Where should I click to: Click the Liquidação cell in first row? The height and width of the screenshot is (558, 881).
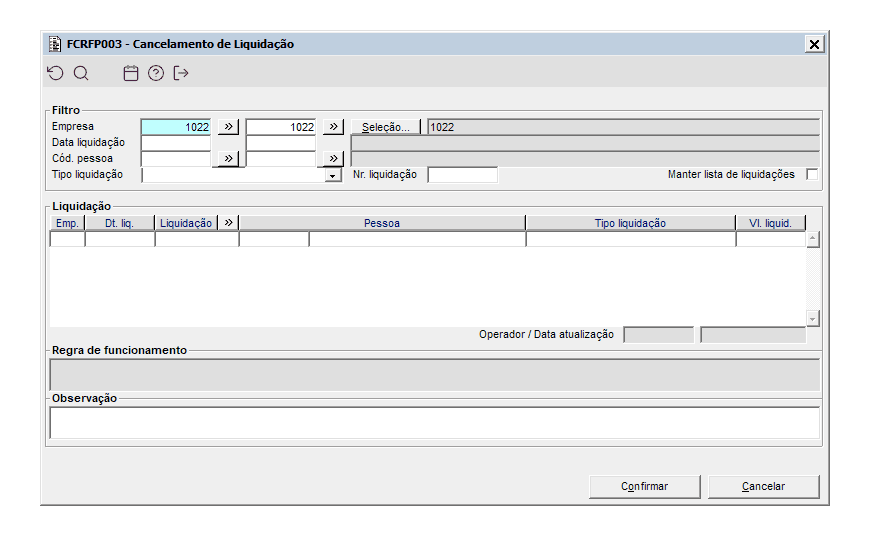click(x=197, y=239)
